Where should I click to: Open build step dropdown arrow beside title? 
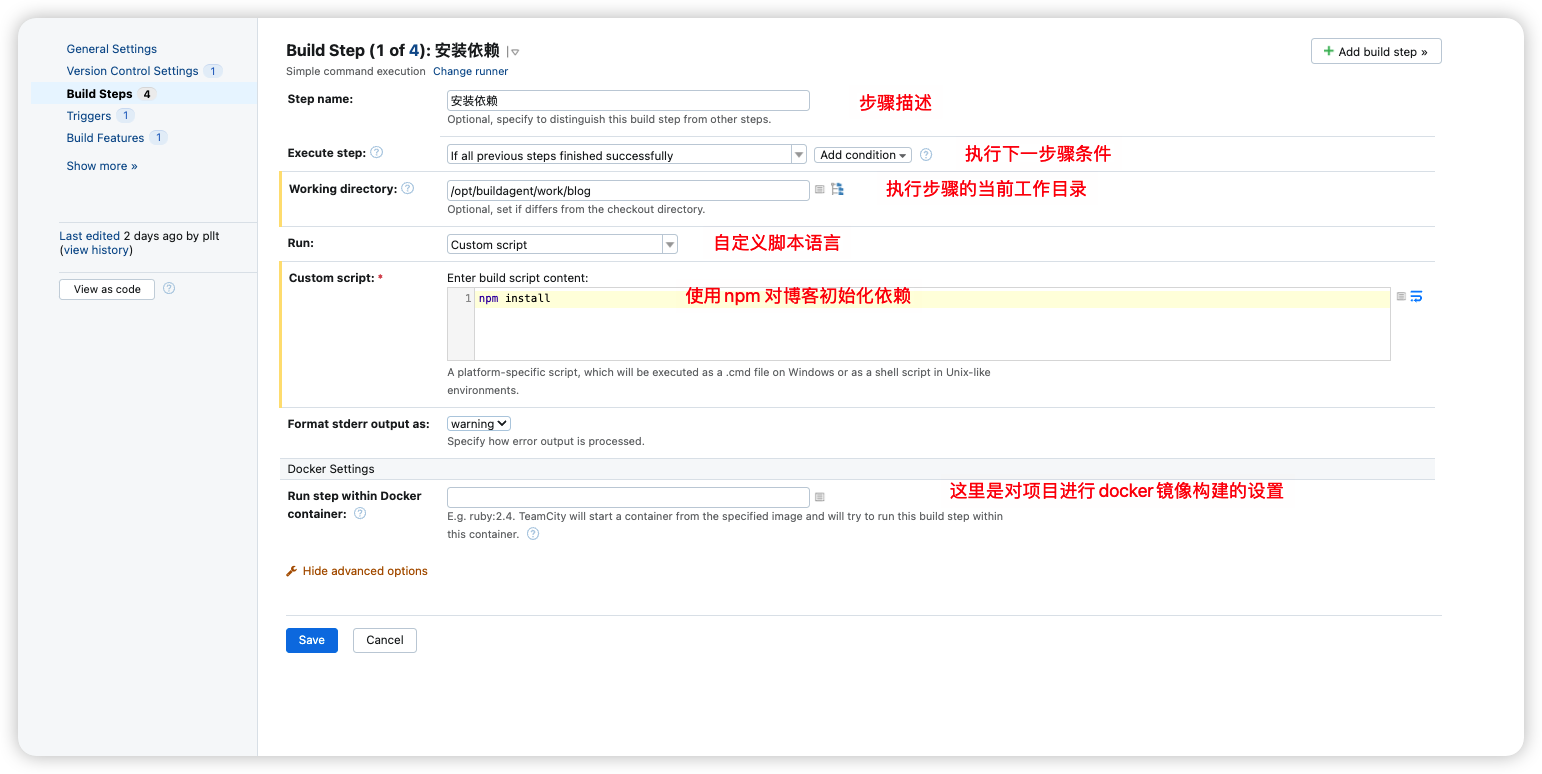point(514,52)
